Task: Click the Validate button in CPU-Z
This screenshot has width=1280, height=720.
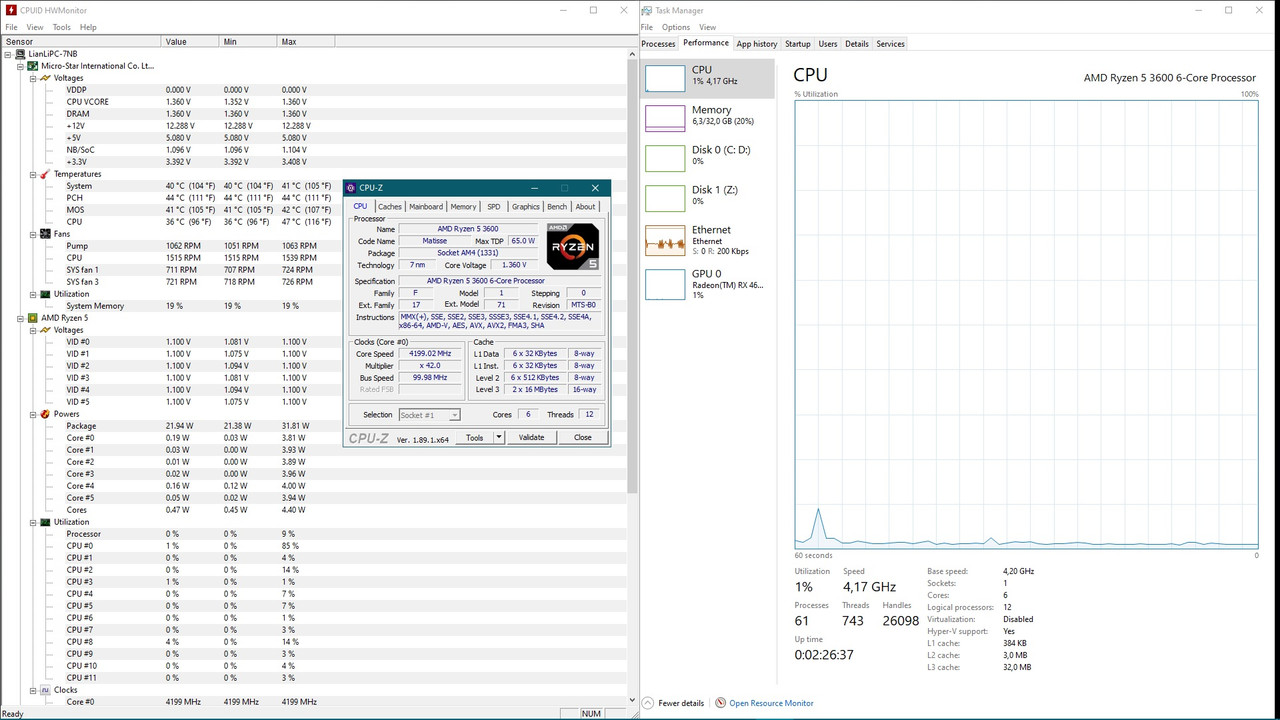Action: tap(532, 437)
